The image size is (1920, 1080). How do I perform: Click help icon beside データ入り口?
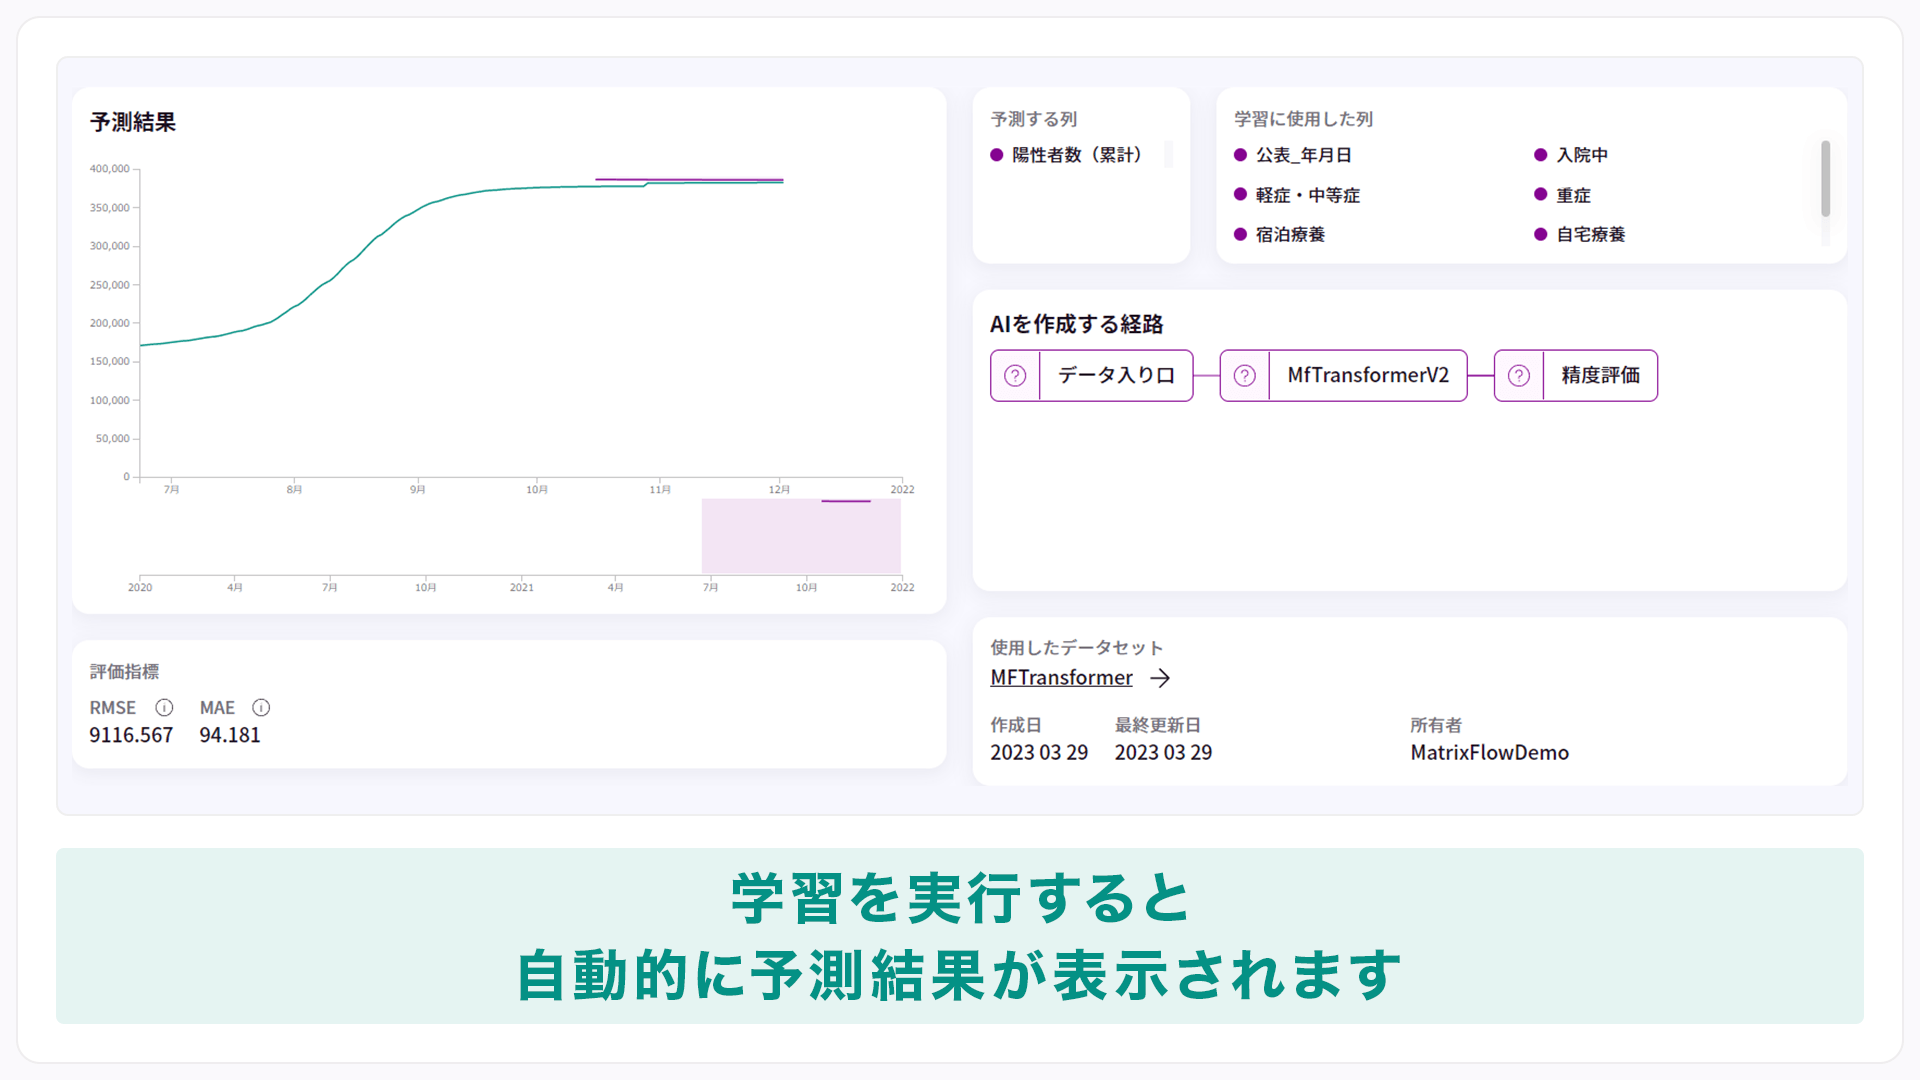pos(1015,375)
